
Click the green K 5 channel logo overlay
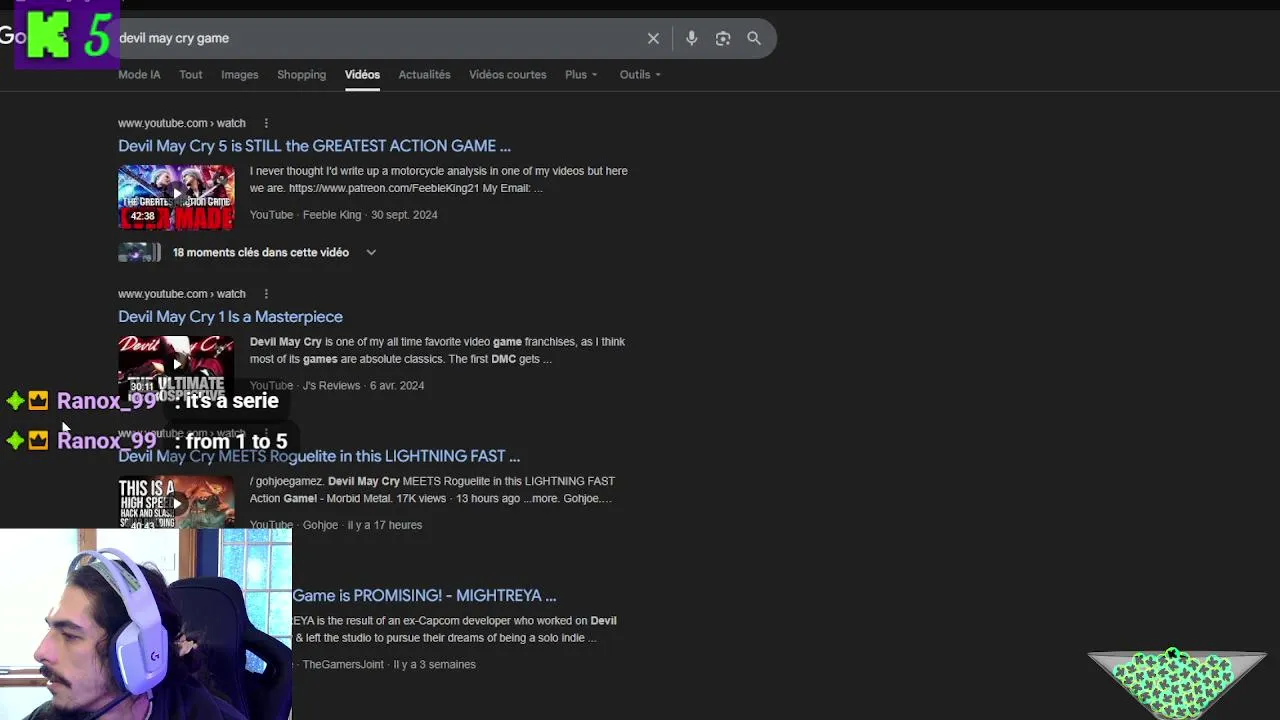point(67,35)
